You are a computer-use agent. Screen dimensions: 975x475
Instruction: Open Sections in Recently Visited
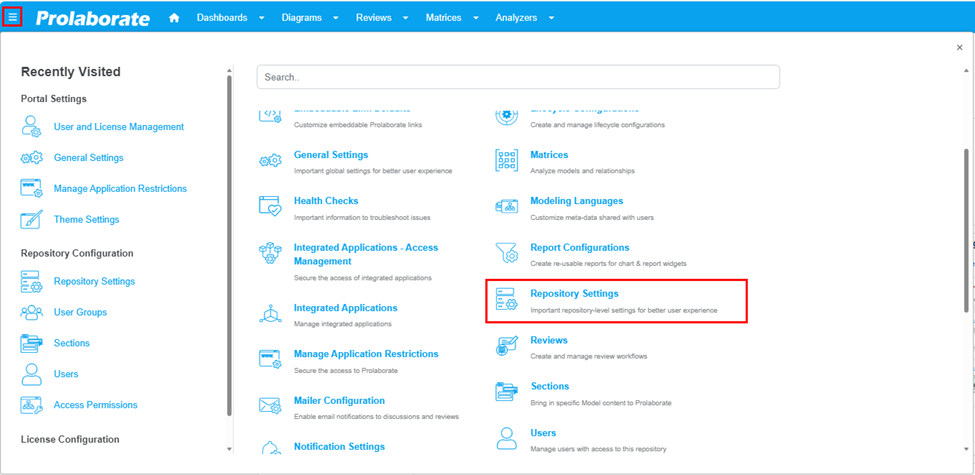(72, 343)
